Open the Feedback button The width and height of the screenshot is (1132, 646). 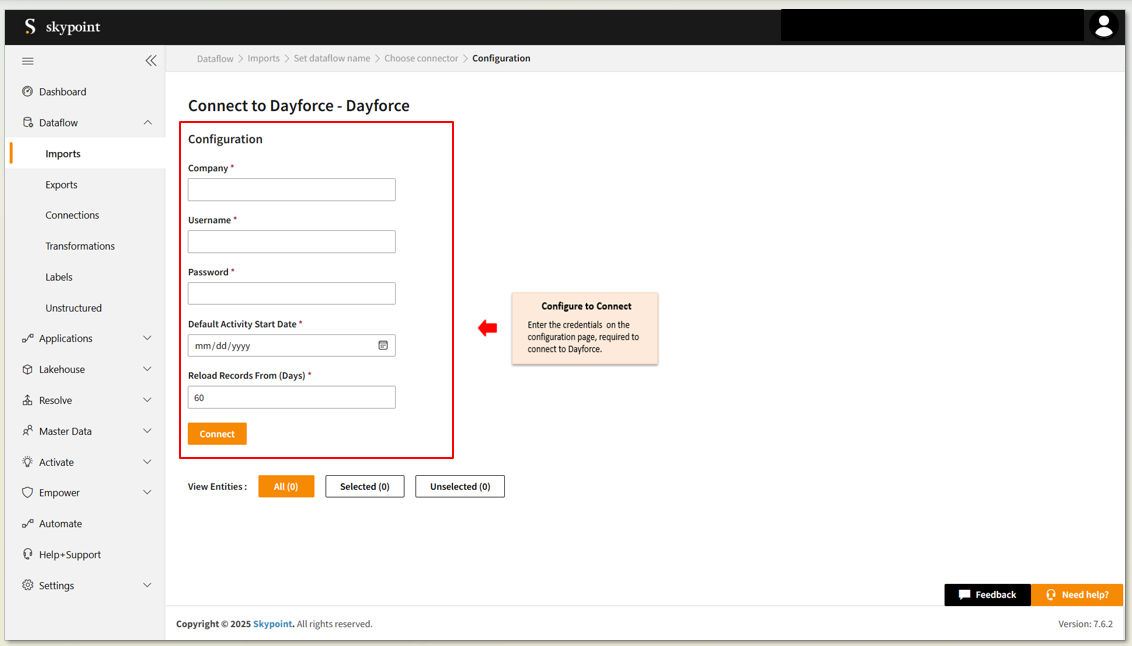click(x=988, y=595)
